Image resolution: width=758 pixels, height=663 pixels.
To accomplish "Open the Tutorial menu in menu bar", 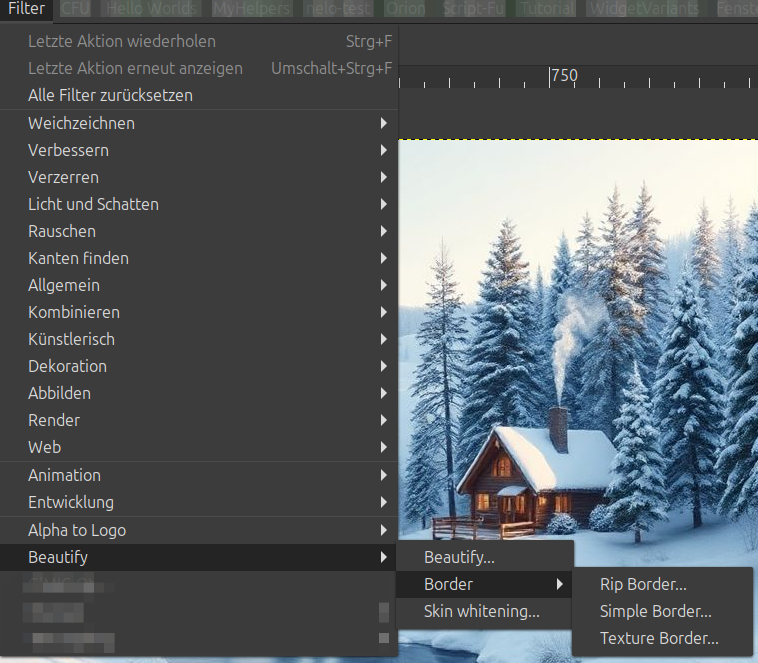I will (x=547, y=9).
